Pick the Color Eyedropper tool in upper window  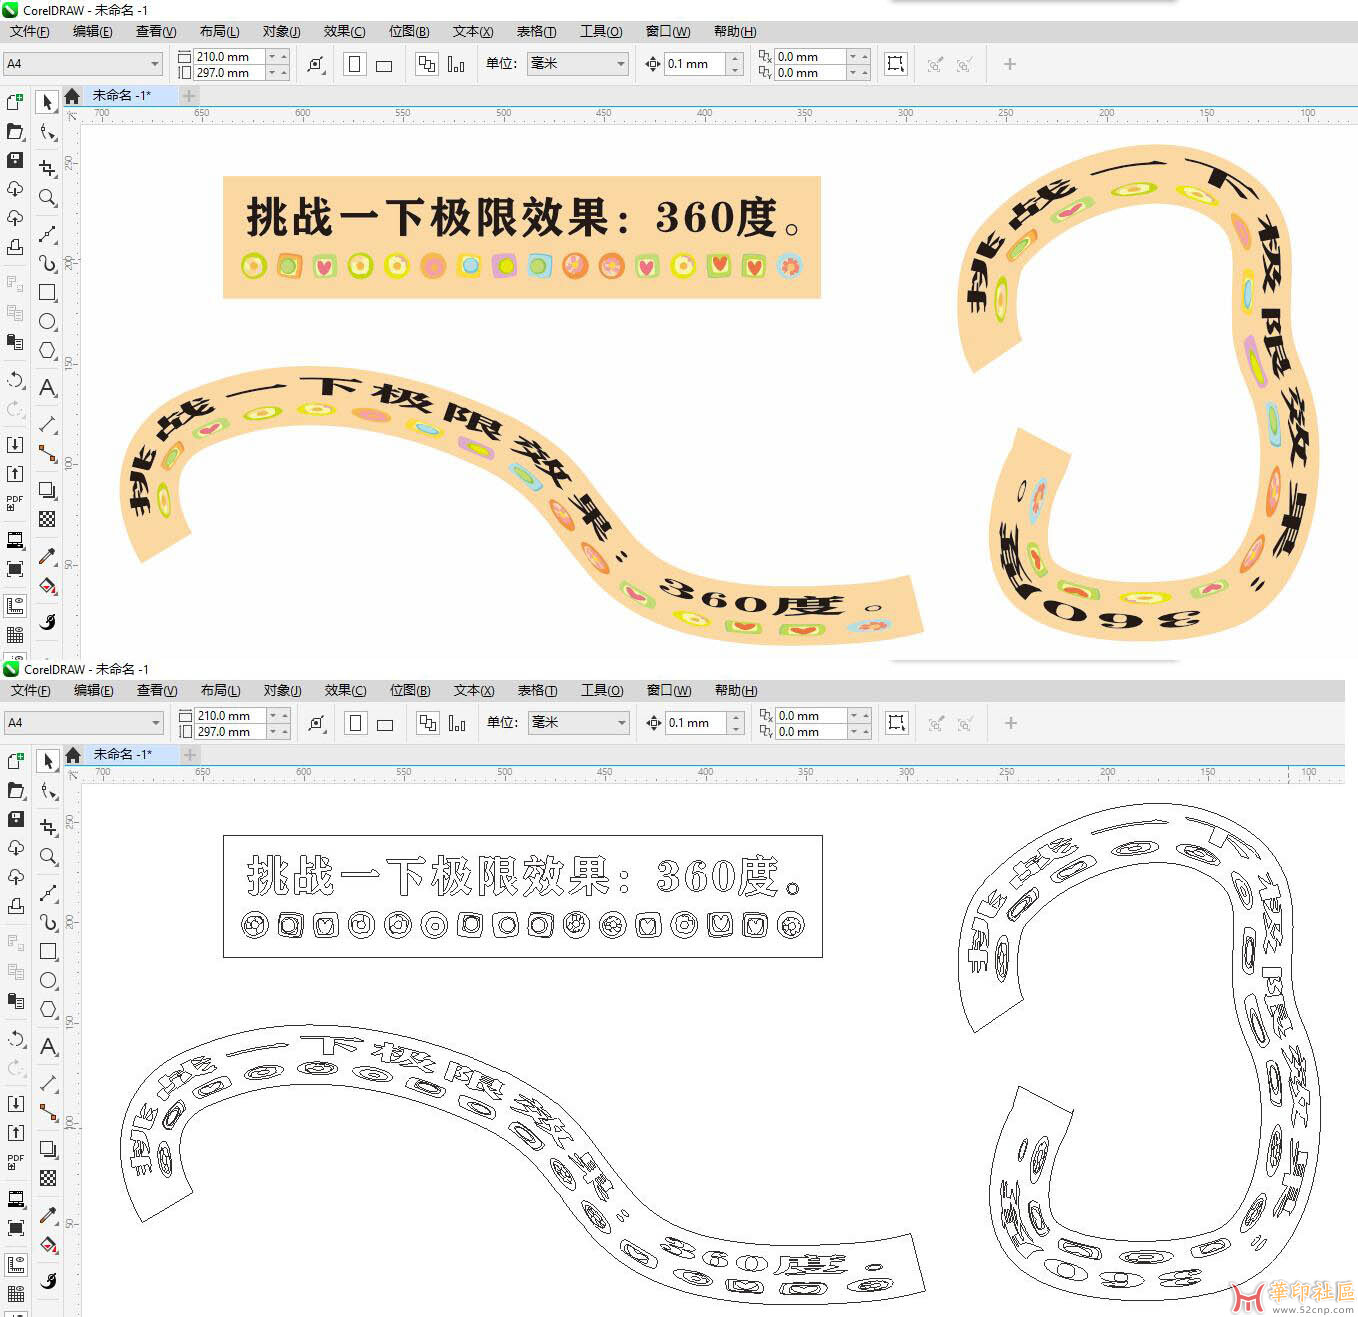(47, 556)
